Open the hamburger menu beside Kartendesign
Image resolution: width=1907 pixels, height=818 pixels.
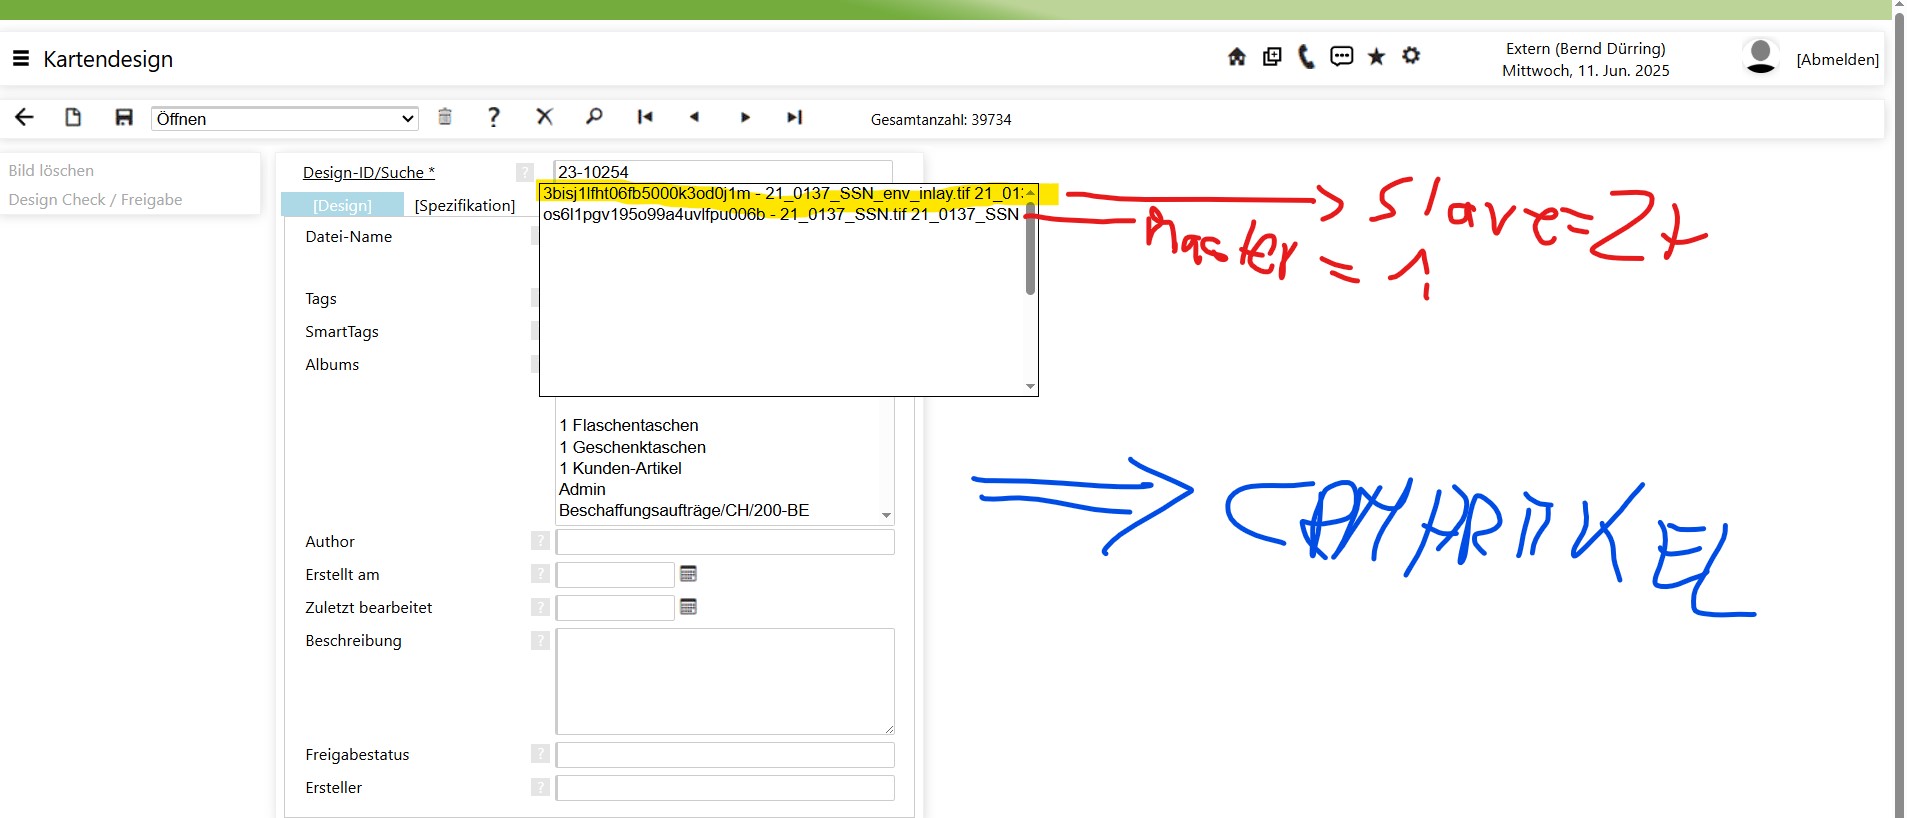click(20, 59)
